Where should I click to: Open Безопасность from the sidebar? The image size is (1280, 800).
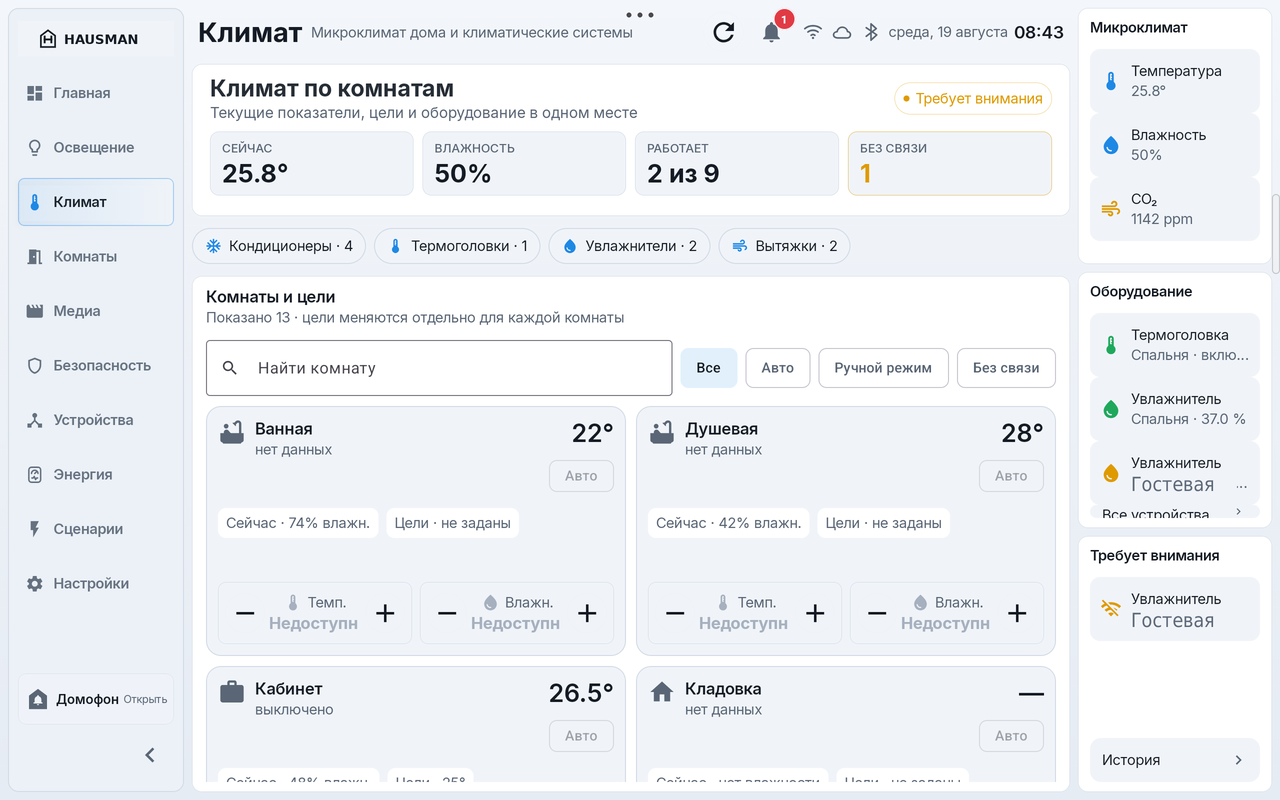[x=96, y=365]
